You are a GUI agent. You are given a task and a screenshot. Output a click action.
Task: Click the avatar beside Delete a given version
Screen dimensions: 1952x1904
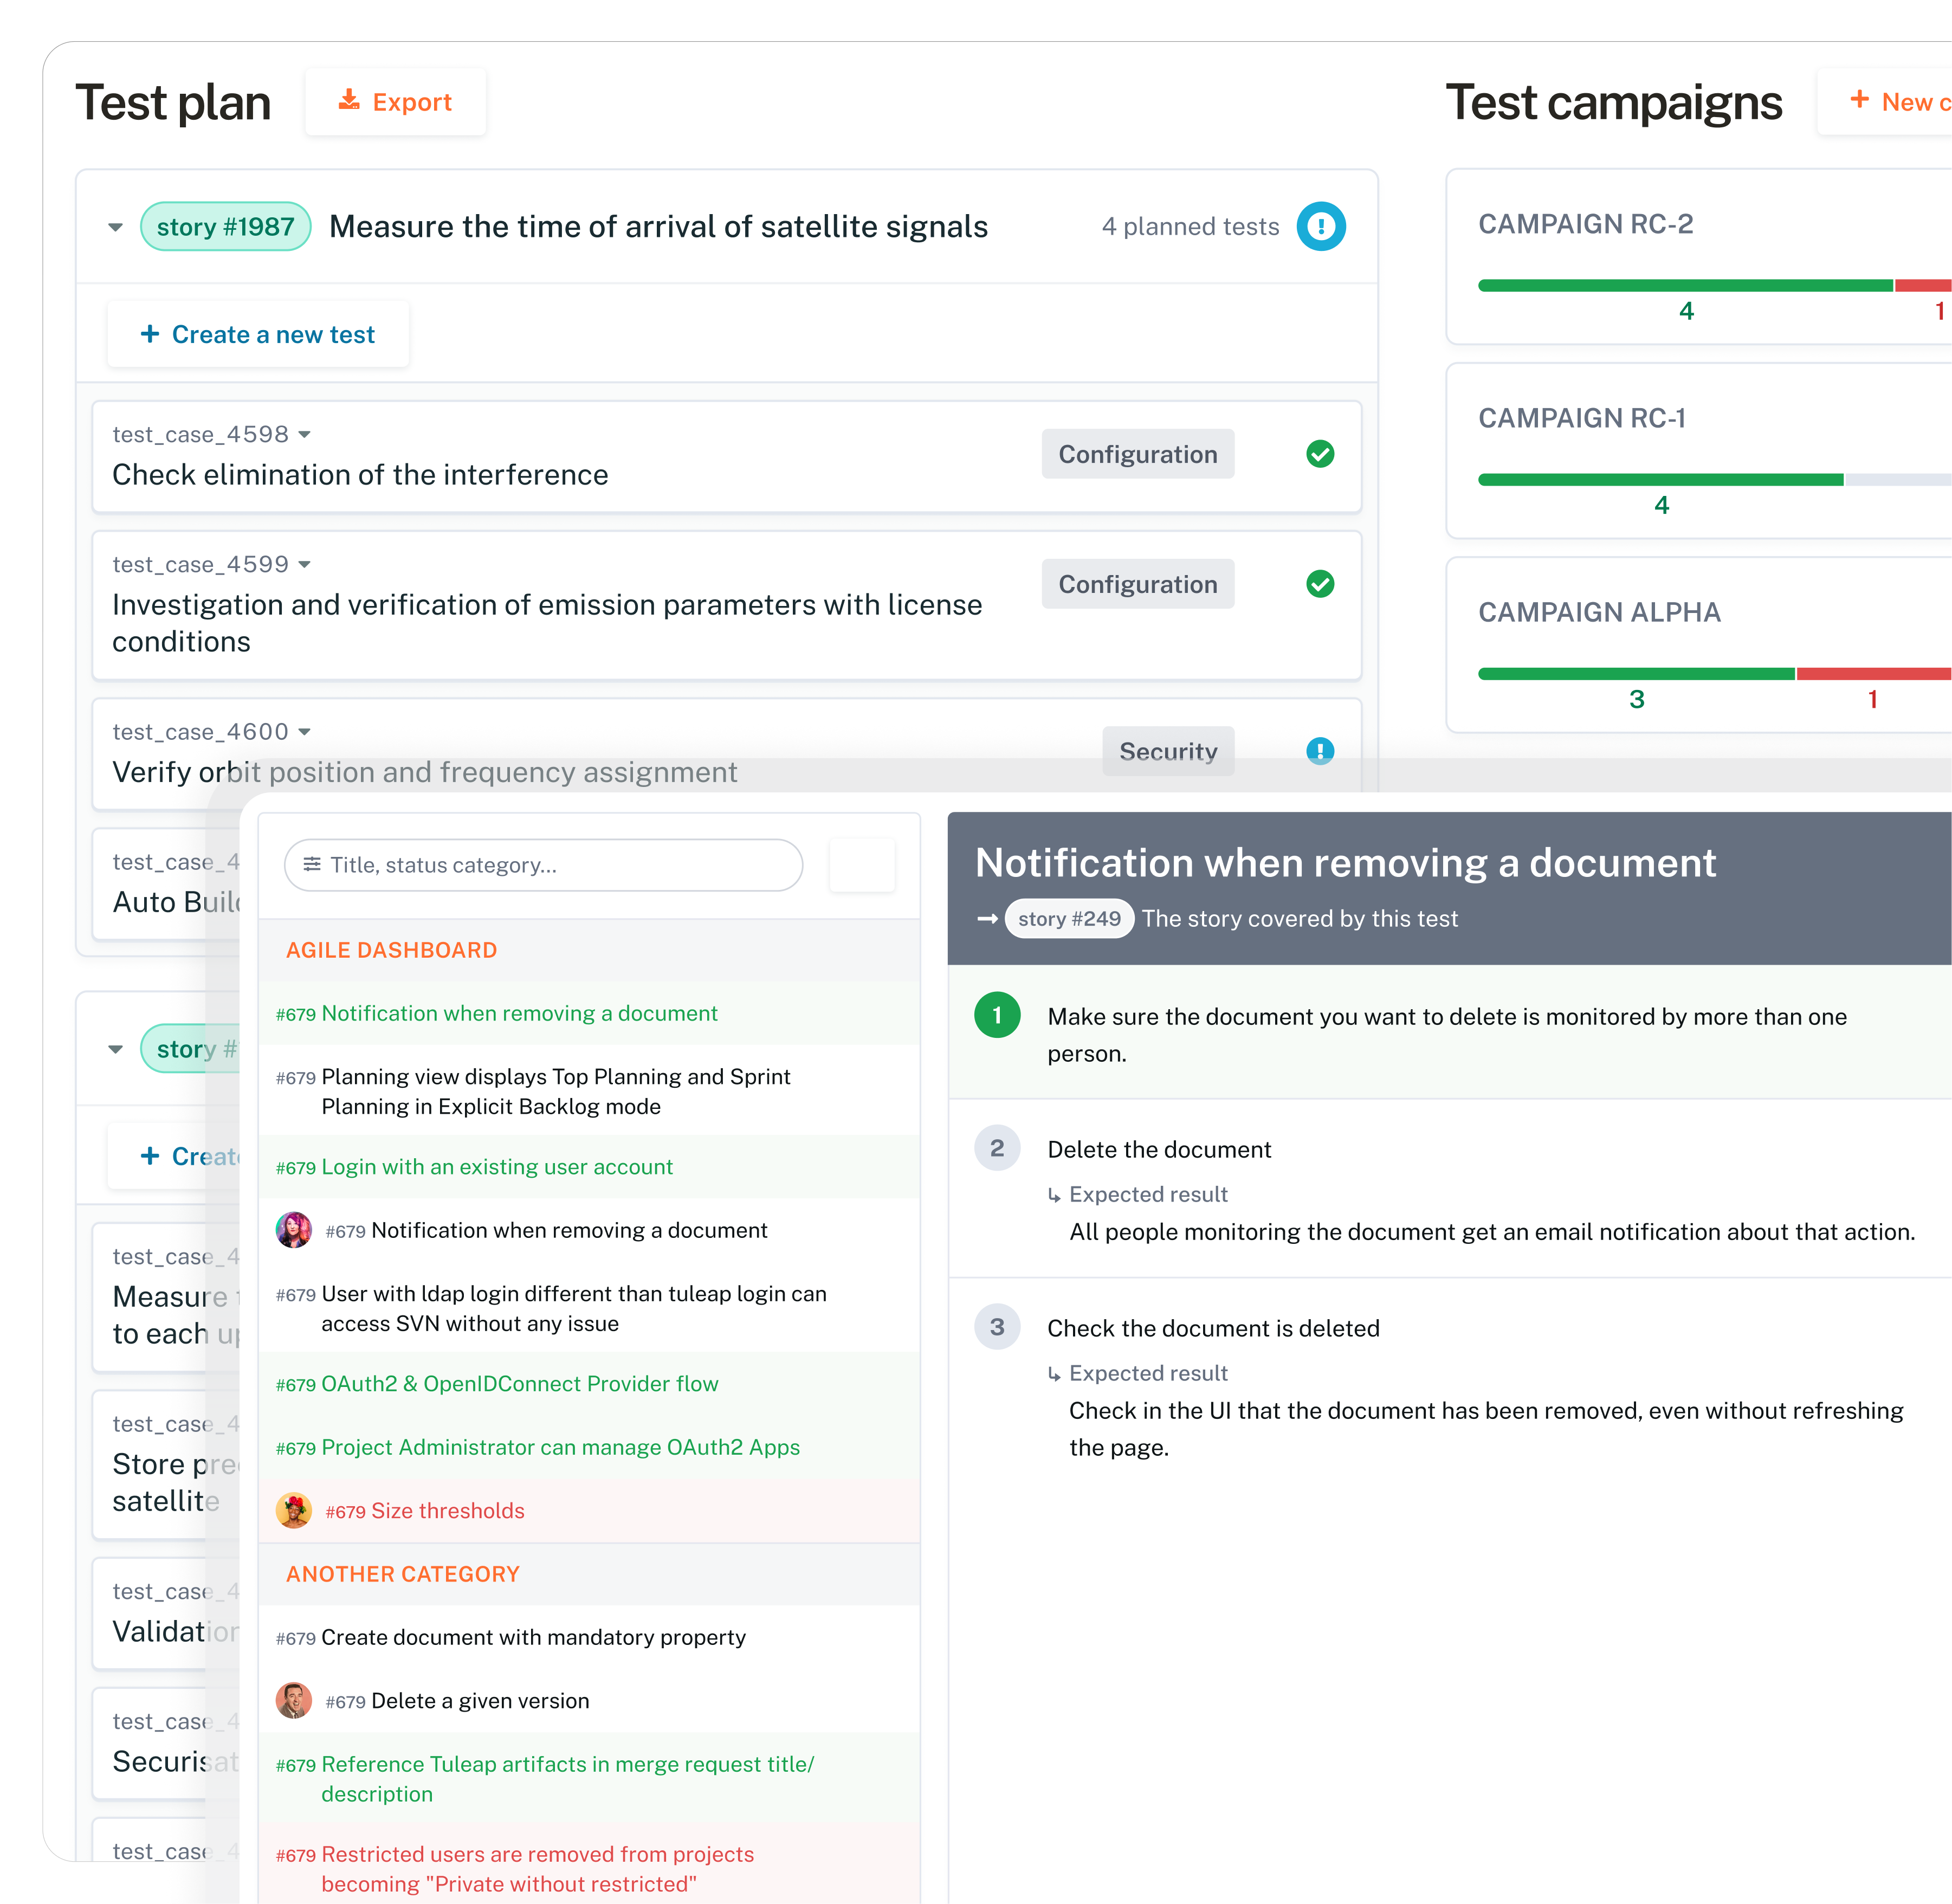point(294,1700)
